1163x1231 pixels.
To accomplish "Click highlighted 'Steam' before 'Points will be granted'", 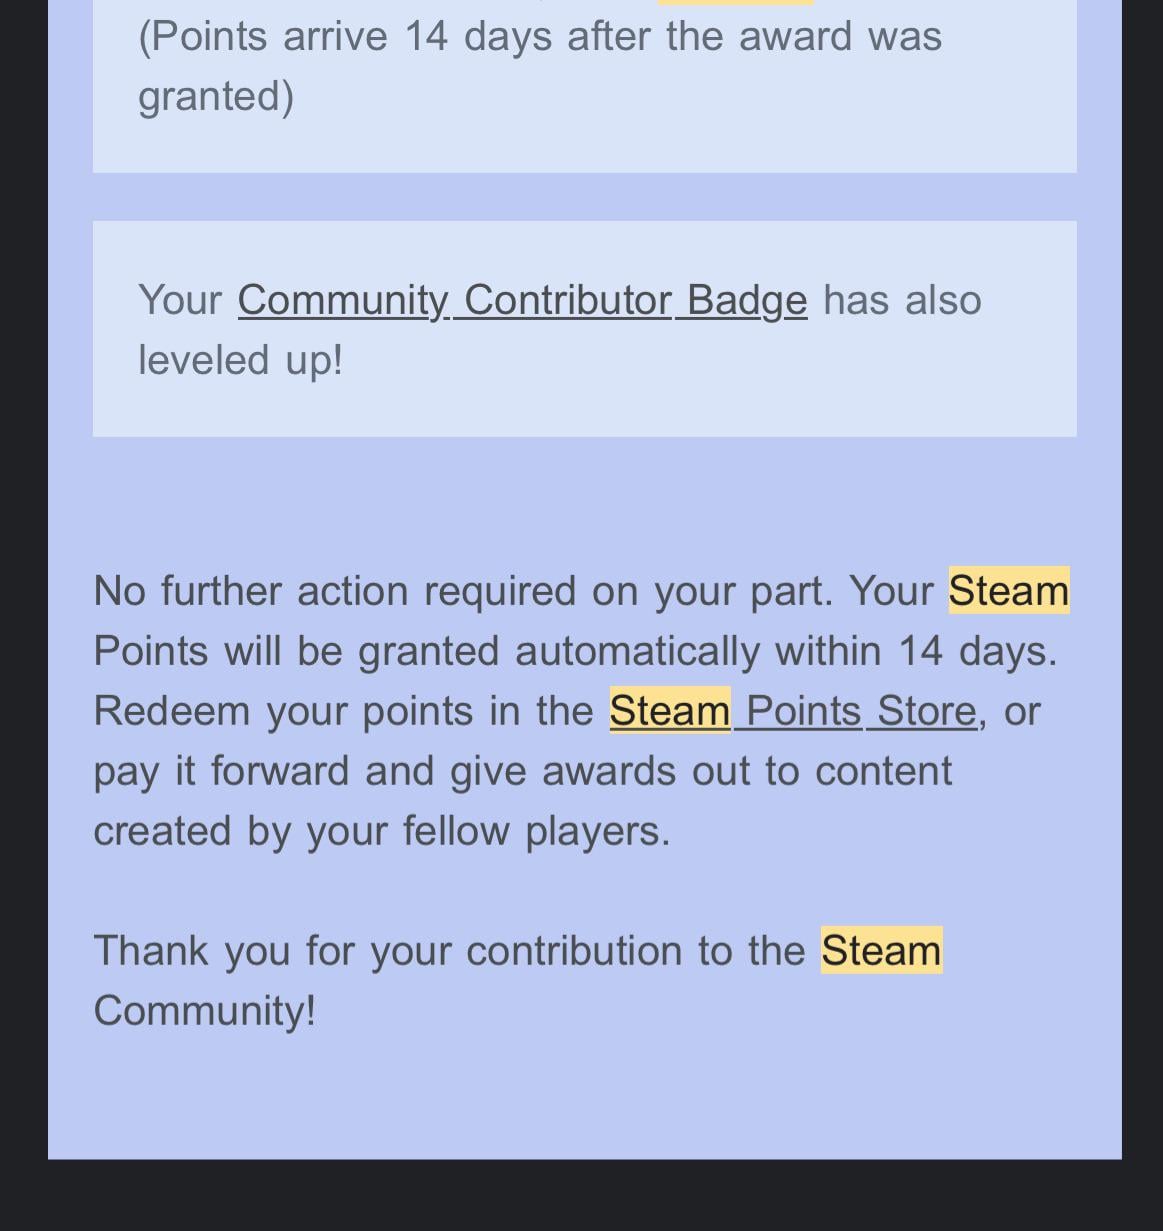I will tap(1008, 591).
